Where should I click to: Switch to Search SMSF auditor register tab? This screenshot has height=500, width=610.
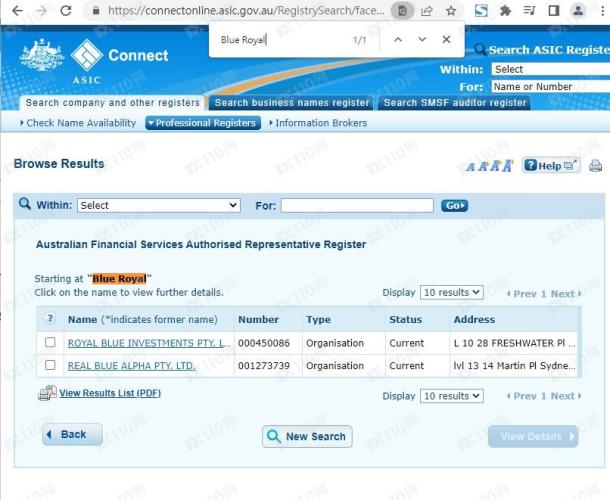454,103
